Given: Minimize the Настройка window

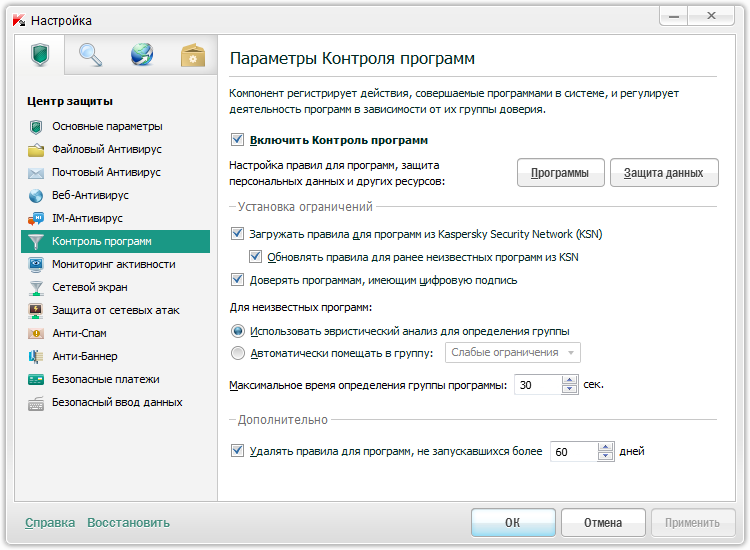Looking at the screenshot, I should (x=674, y=16).
